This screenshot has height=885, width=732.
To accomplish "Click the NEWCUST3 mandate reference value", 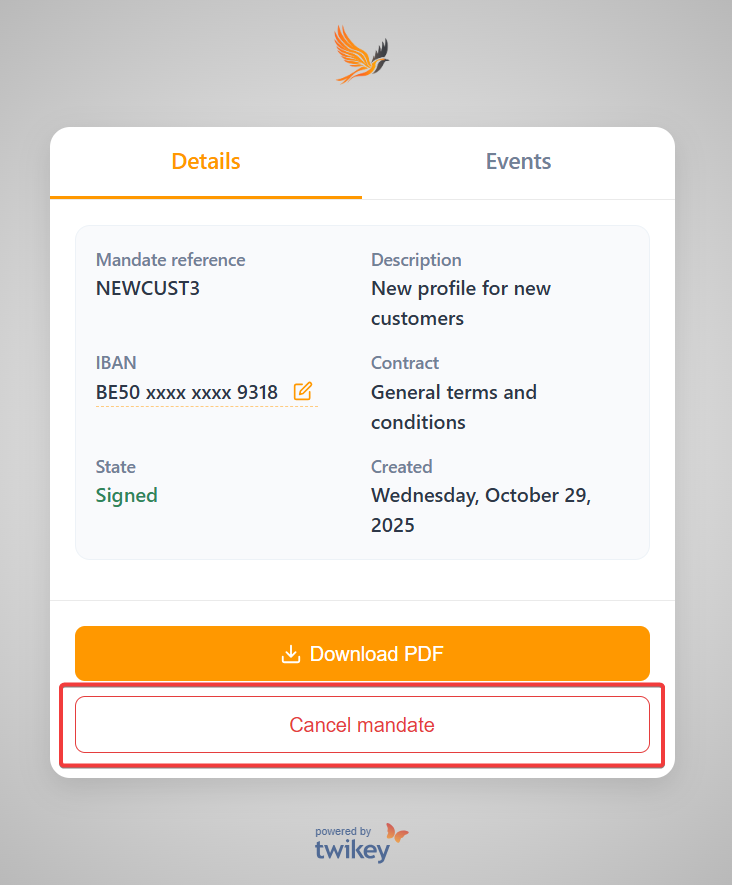I will [146, 288].
